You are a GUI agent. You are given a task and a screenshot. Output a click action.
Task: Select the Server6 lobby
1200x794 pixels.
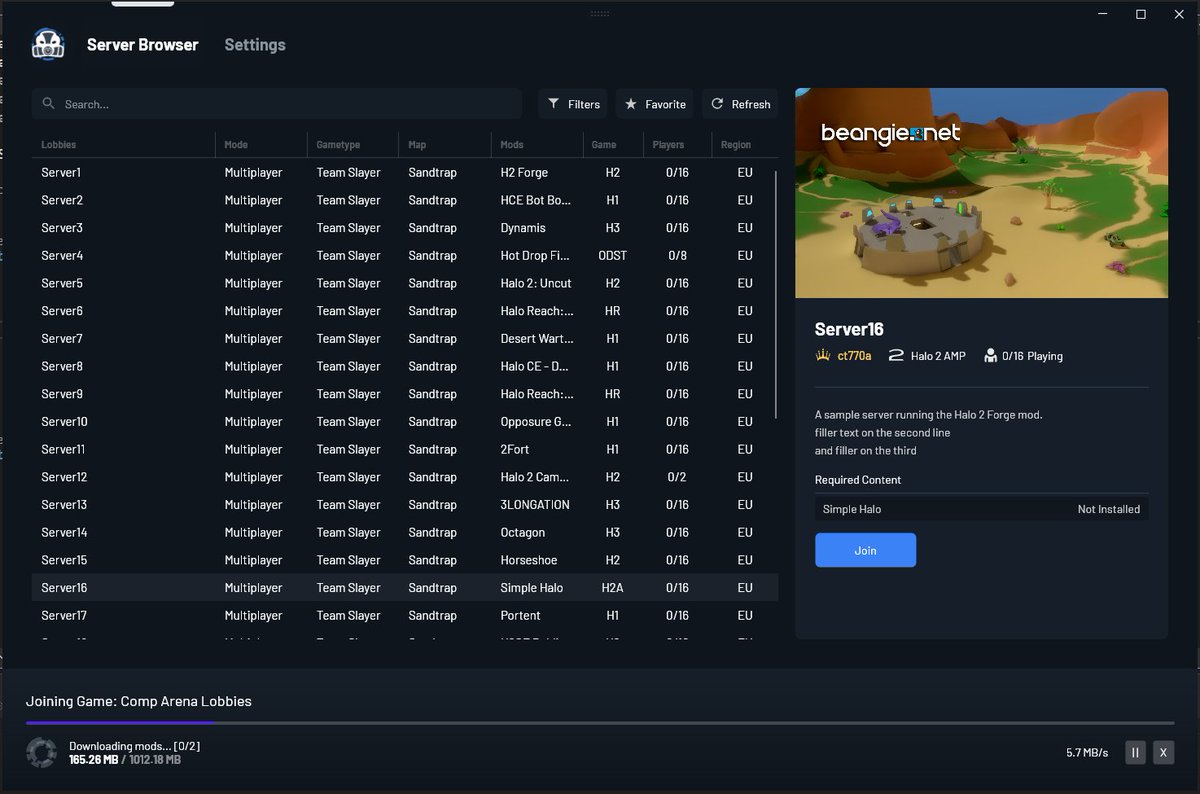coord(404,311)
